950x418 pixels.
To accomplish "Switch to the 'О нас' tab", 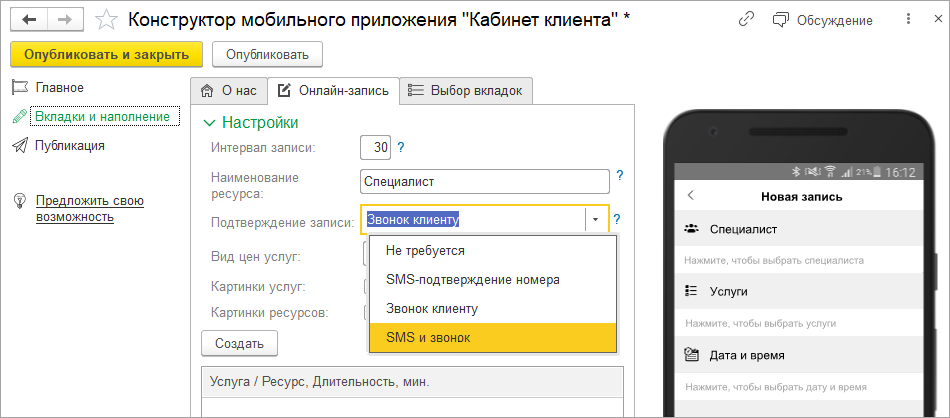I will point(229,91).
